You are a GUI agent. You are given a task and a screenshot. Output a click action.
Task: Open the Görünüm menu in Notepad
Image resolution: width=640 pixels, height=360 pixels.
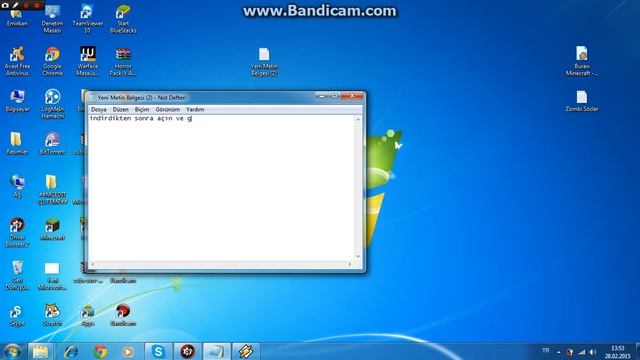pyautogui.click(x=167, y=109)
